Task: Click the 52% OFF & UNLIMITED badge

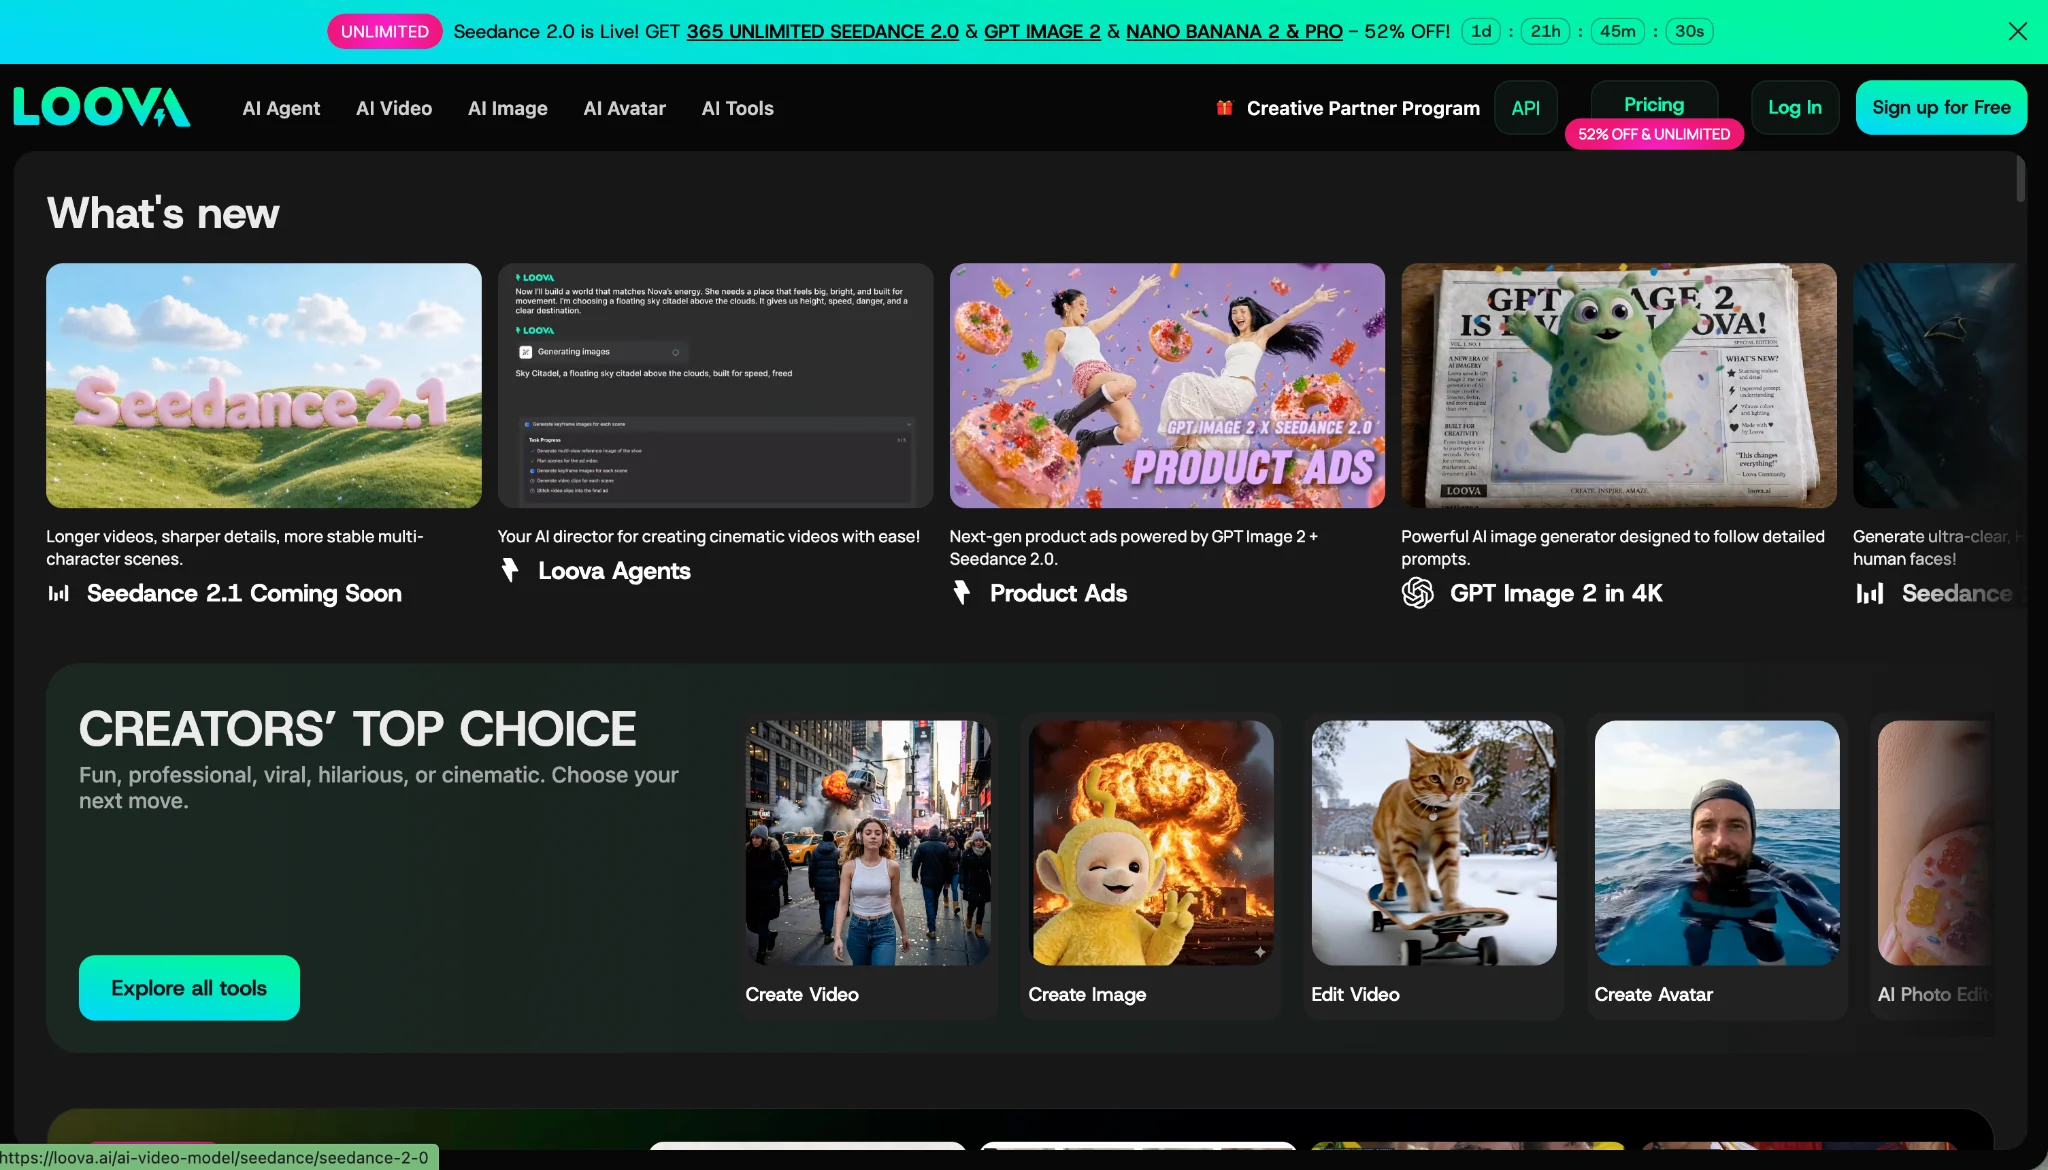Action: coord(1654,134)
